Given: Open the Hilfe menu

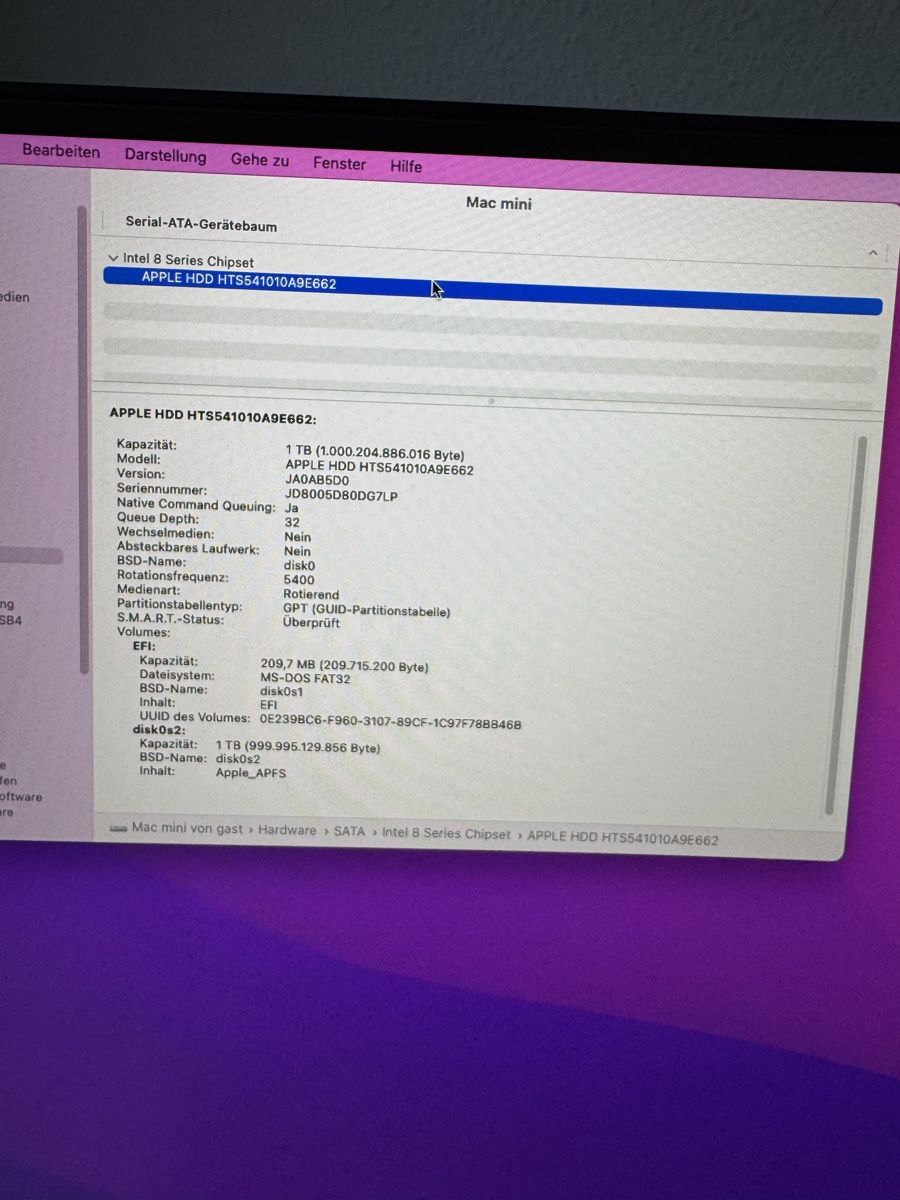Looking at the screenshot, I should point(406,166).
